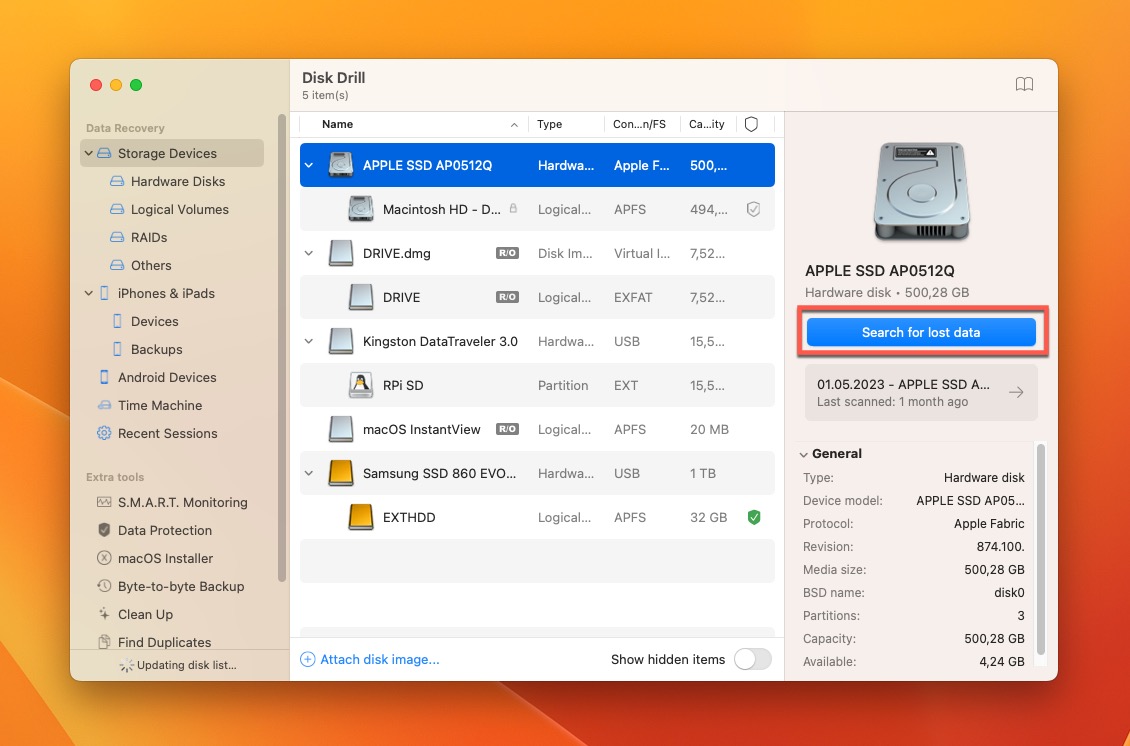This screenshot has height=746, width=1130.
Task: Collapse the iPhones & iPads sidebar group
Action: point(89,293)
